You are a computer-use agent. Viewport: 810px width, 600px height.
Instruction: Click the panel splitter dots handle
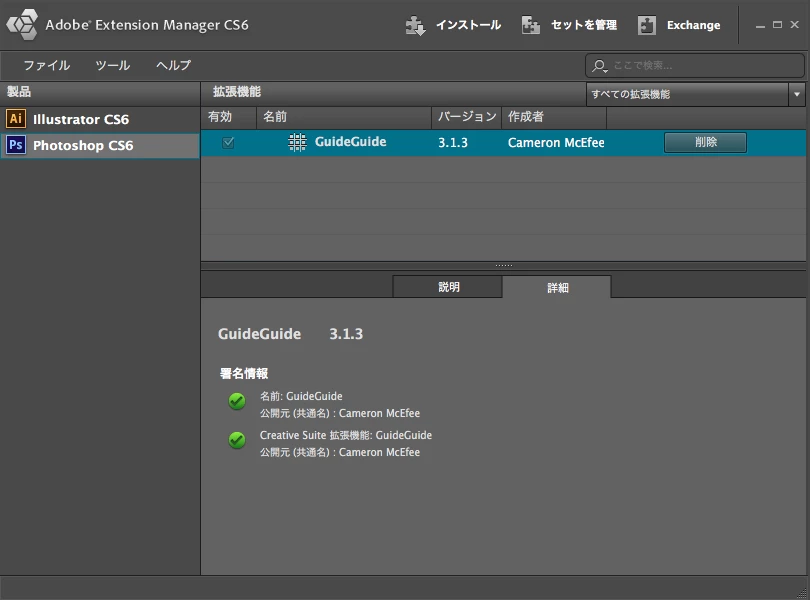[x=504, y=266]
